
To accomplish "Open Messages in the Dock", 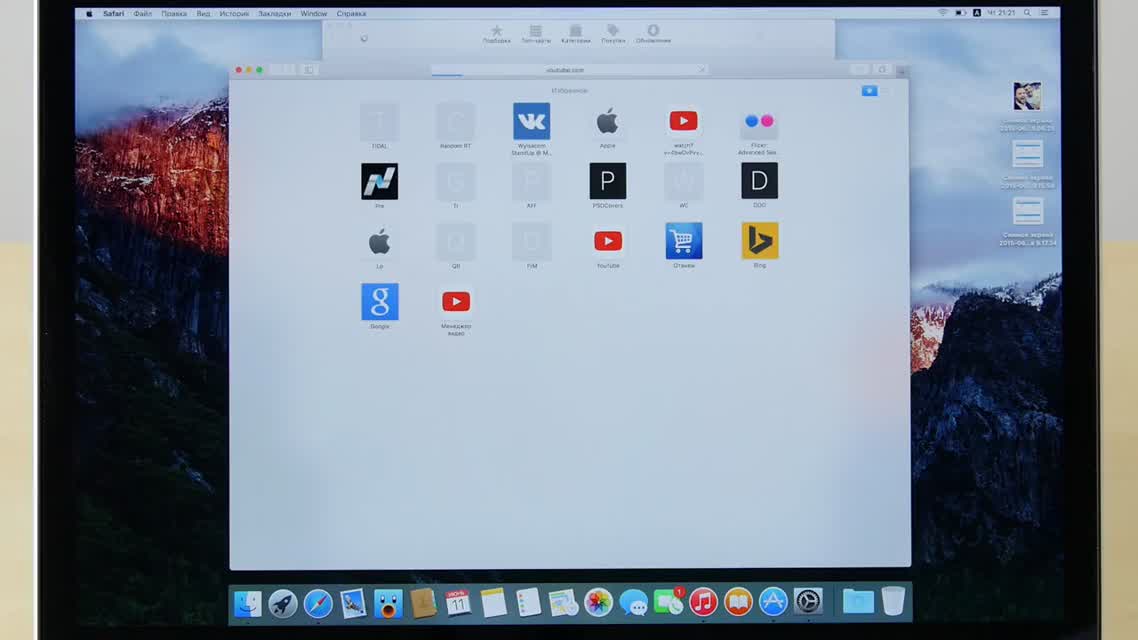I will (x=634, y=603).
